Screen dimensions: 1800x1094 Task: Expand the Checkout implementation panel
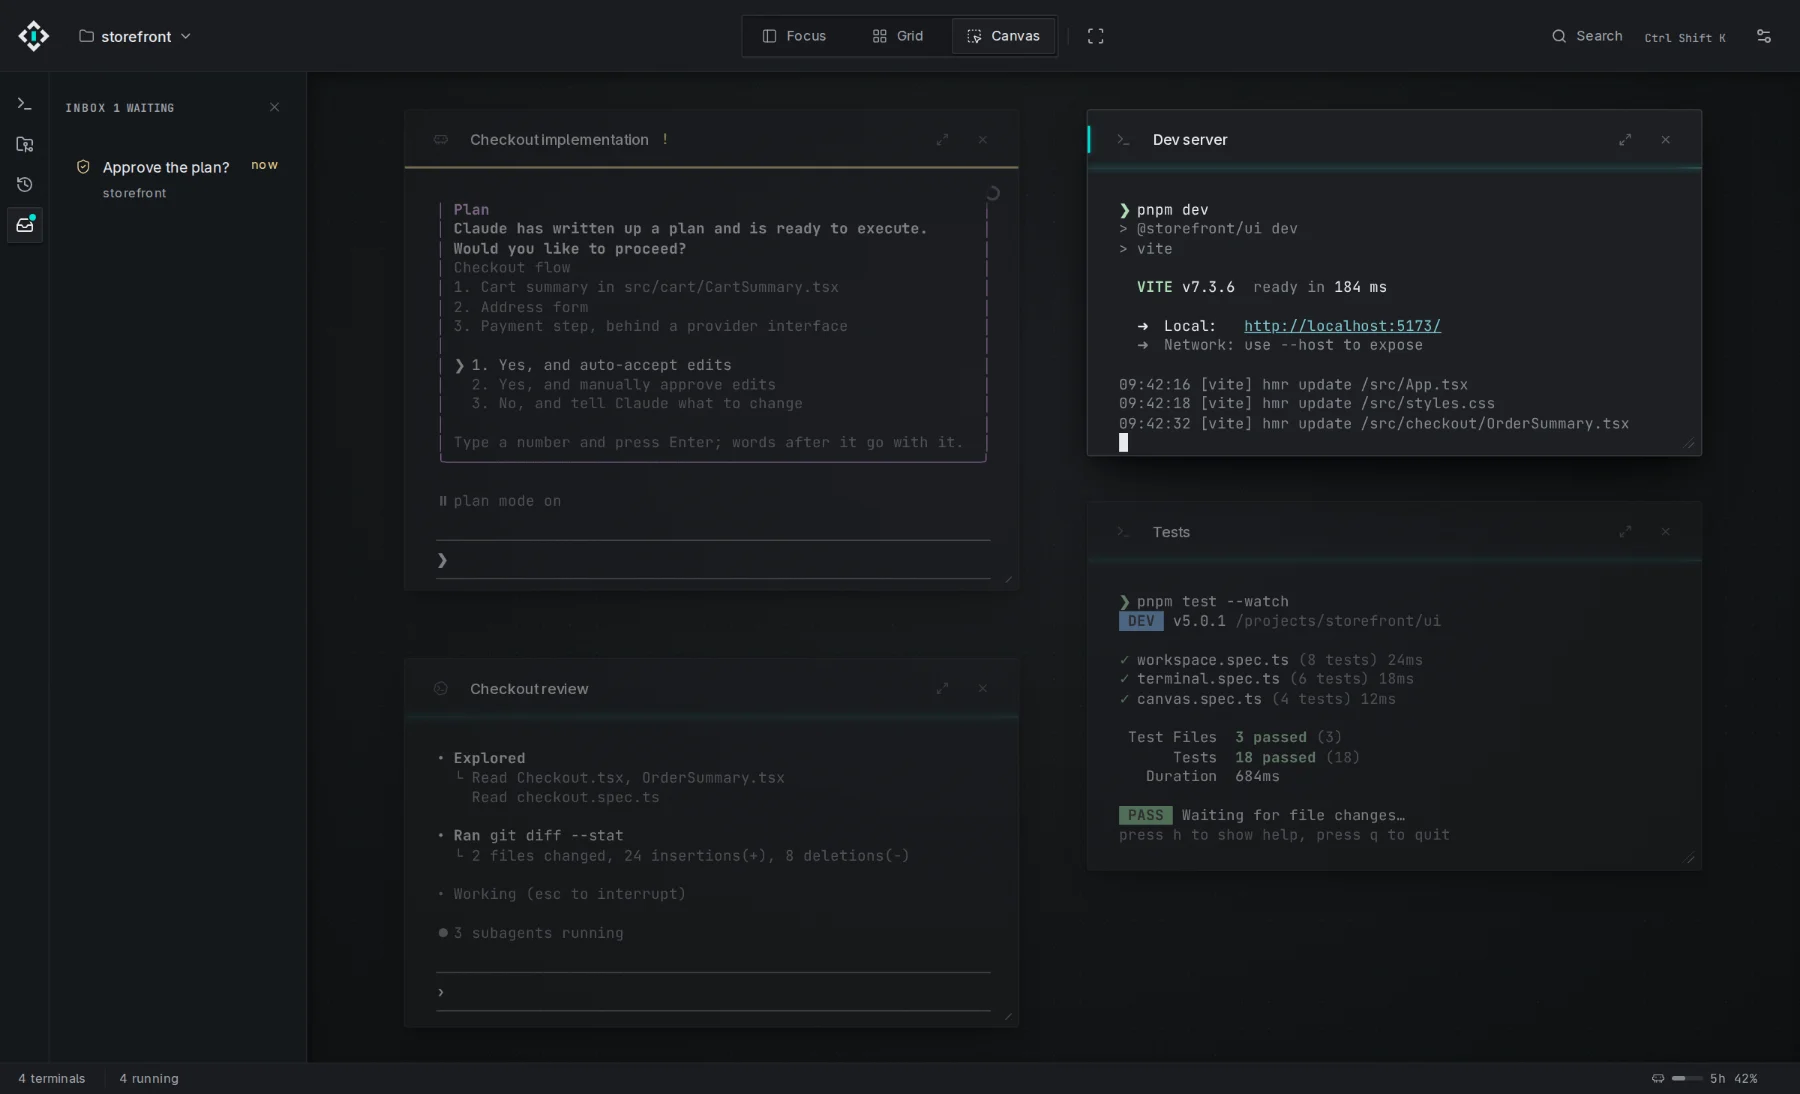[x=942, y=140]
